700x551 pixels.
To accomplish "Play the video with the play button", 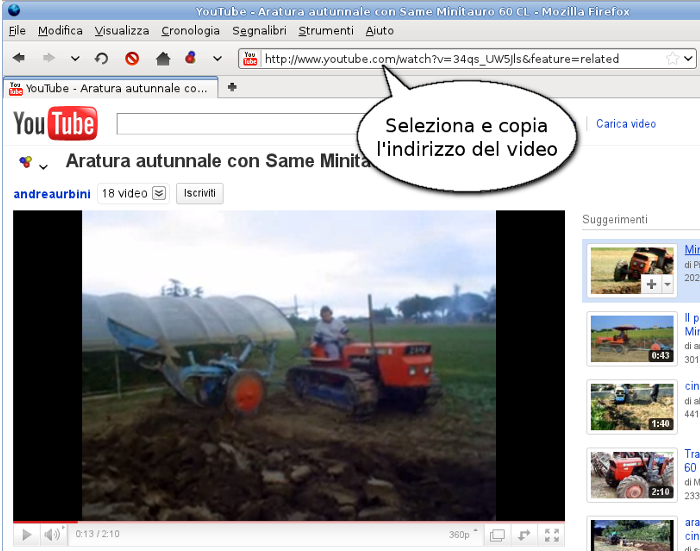I will pyautogui.click(x=27, y=535).
